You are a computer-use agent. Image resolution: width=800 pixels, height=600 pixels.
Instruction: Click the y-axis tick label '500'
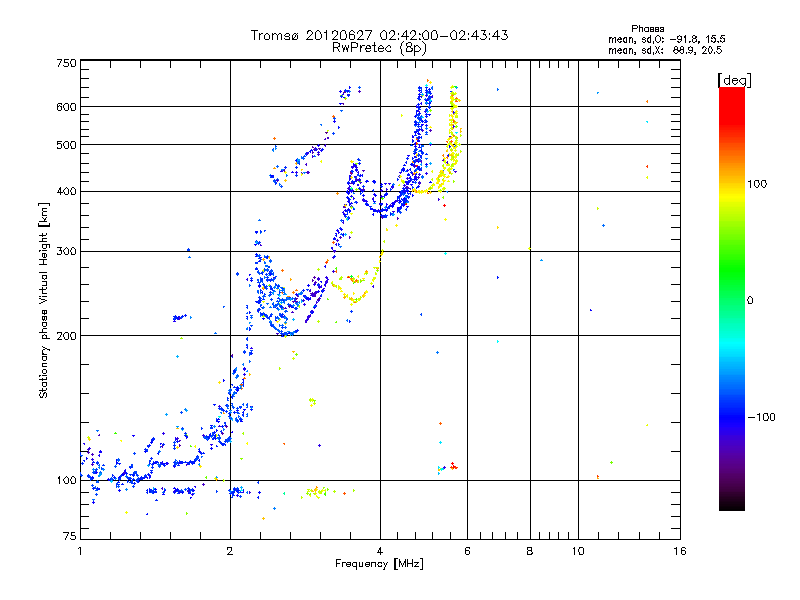coord(66,145)
